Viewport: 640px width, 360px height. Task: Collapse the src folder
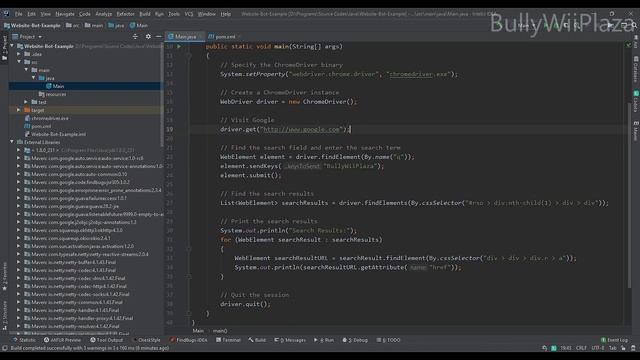pos(19,62)
